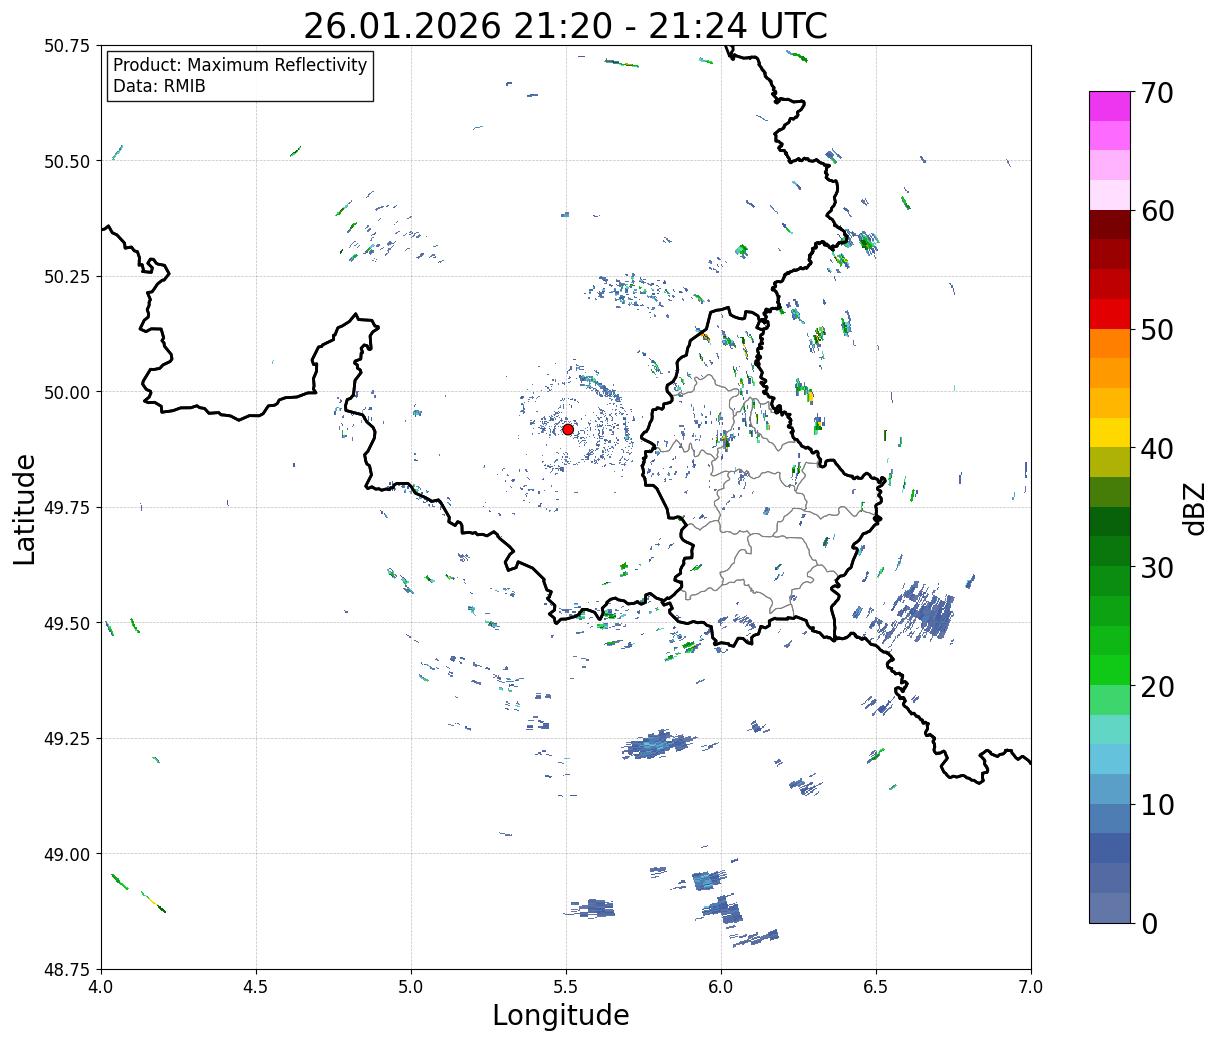Screen dimensions: 1219x1040
Task: Click the latitude tick label 50.25
Action: click(68, 277)
